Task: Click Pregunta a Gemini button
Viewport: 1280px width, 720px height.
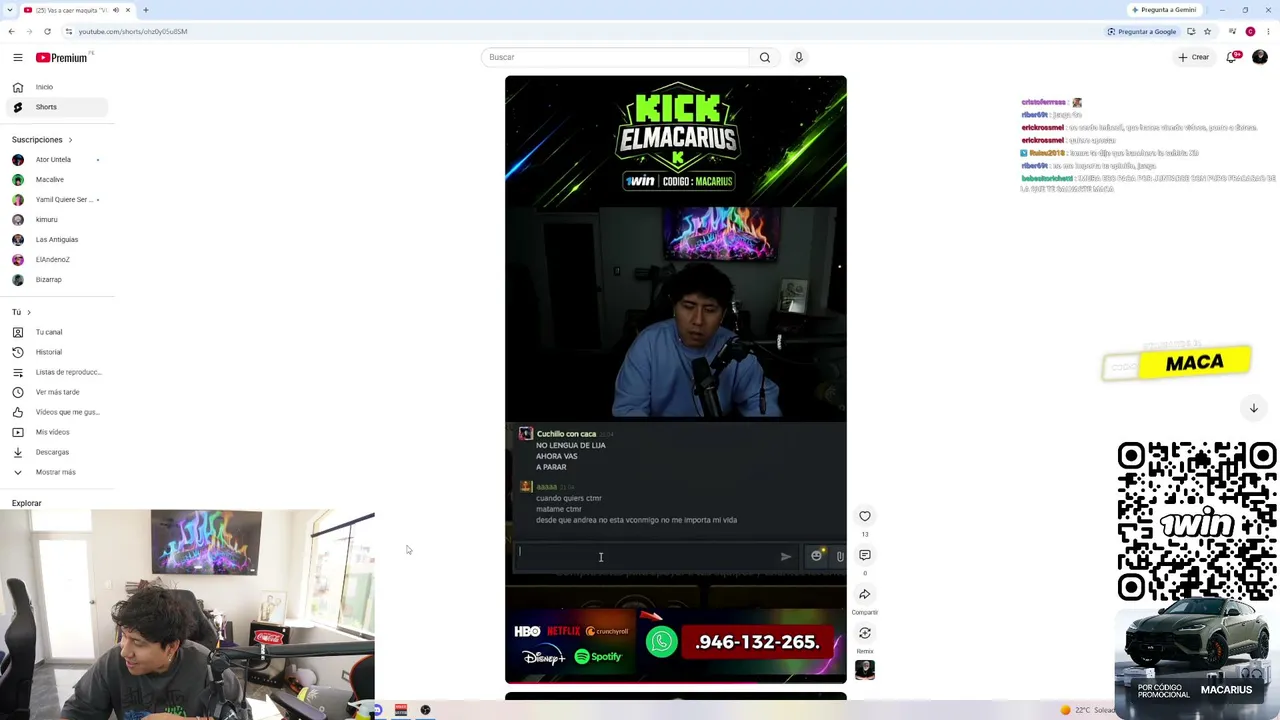Action: (x=1164, y=10)
